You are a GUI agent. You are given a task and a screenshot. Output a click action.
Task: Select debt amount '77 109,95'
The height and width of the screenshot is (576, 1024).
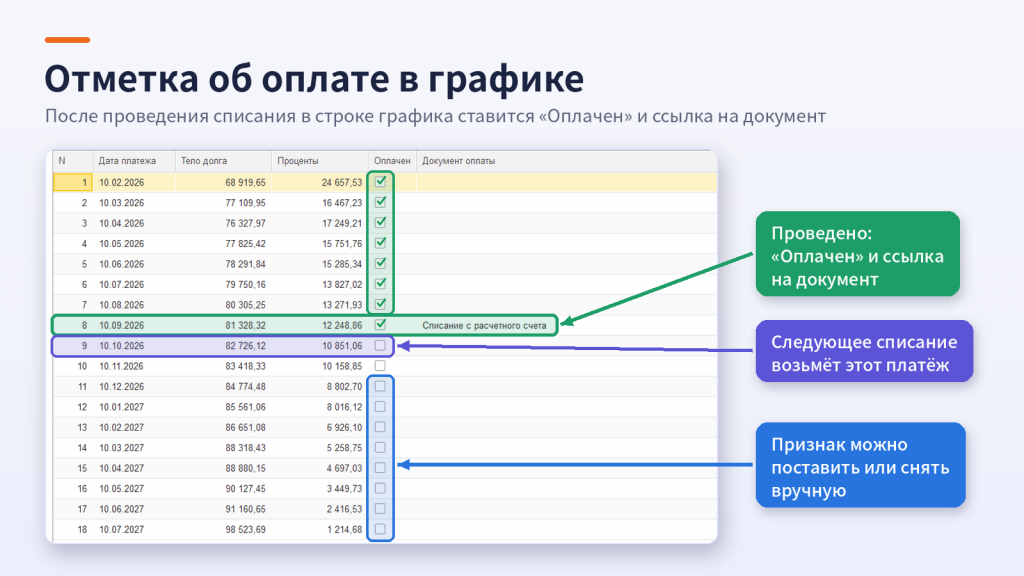point(246,202)
